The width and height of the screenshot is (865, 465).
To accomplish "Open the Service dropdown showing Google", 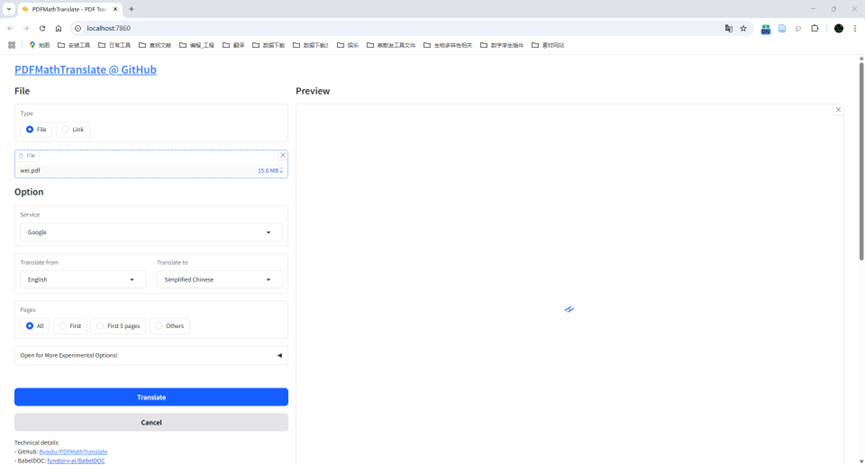I will (151, 232).
